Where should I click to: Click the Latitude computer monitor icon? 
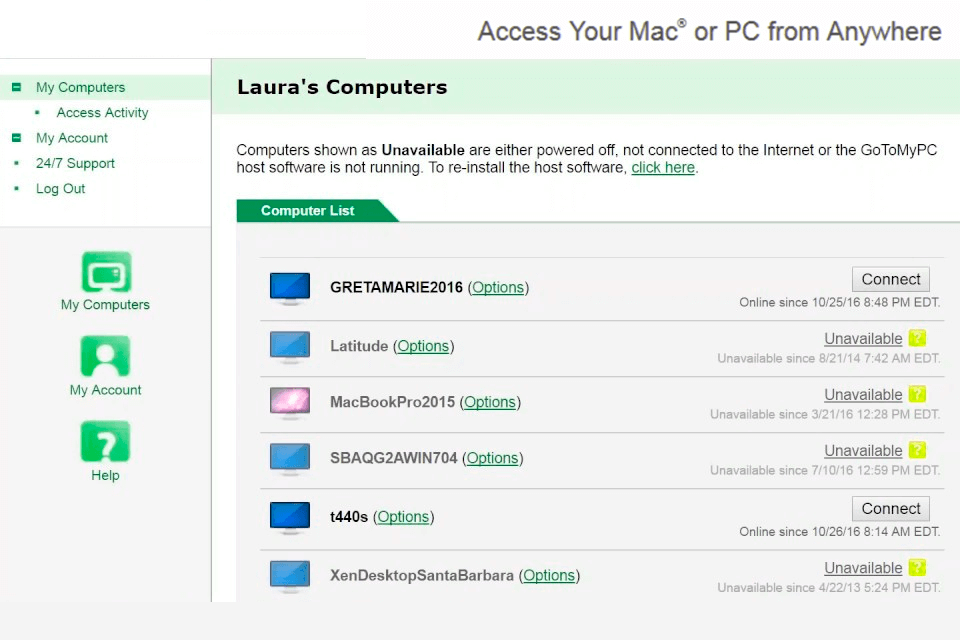[x=290, y=347]
